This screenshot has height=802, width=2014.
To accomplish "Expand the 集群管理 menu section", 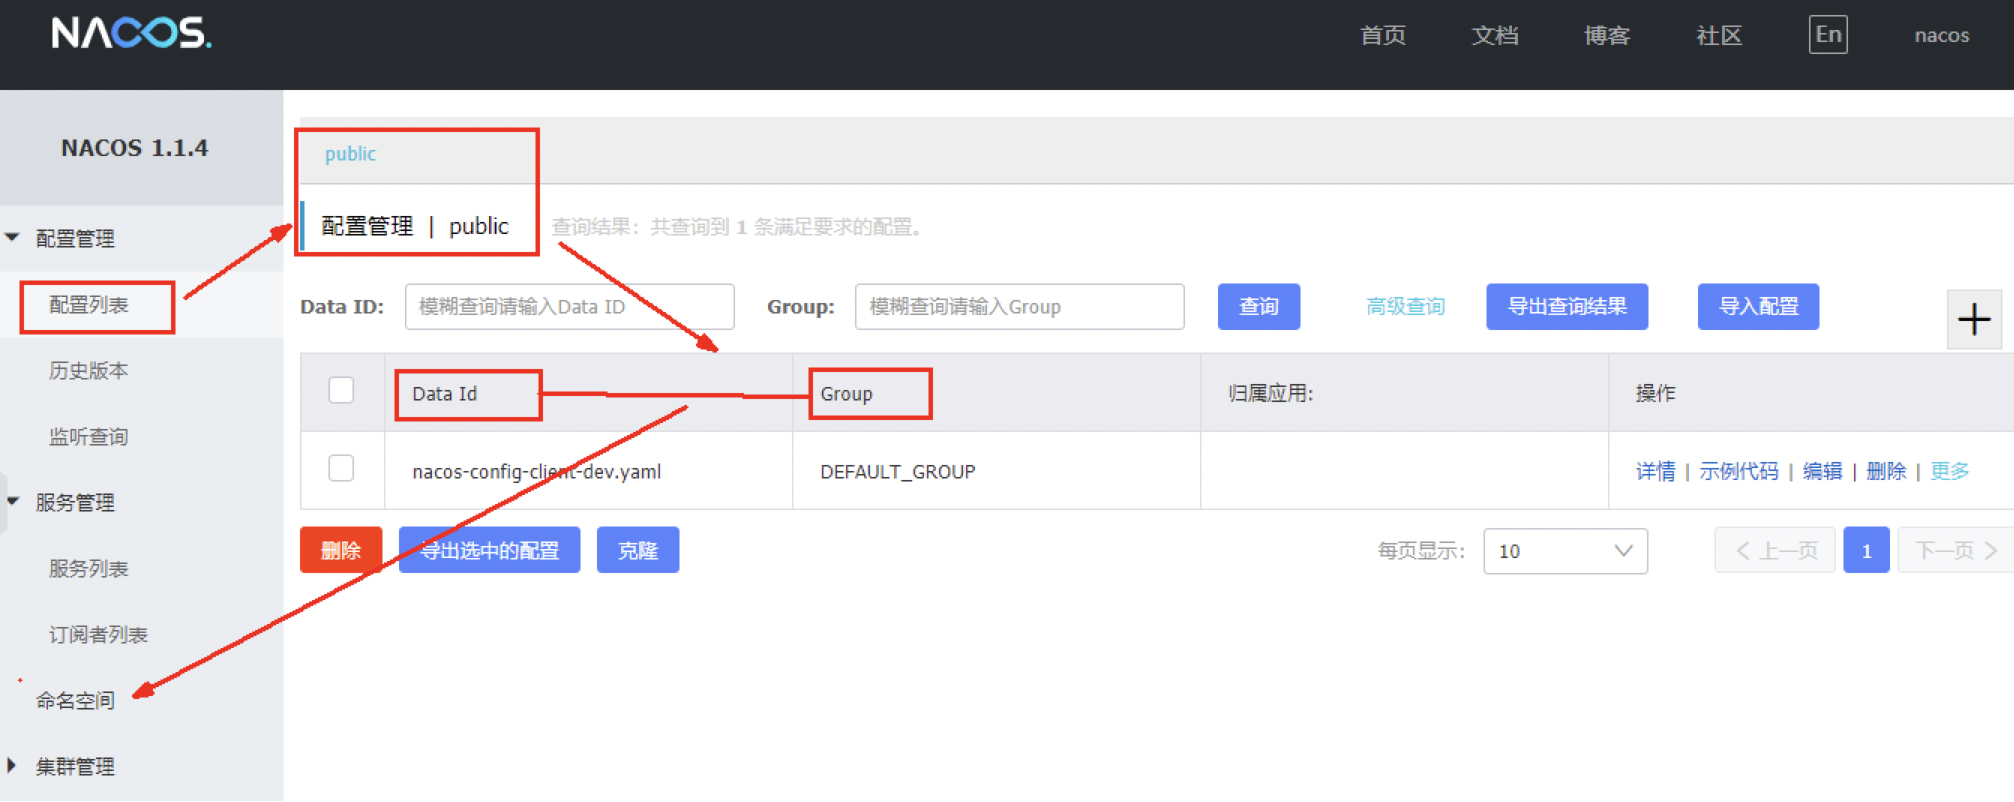I will tap(12, 766).
